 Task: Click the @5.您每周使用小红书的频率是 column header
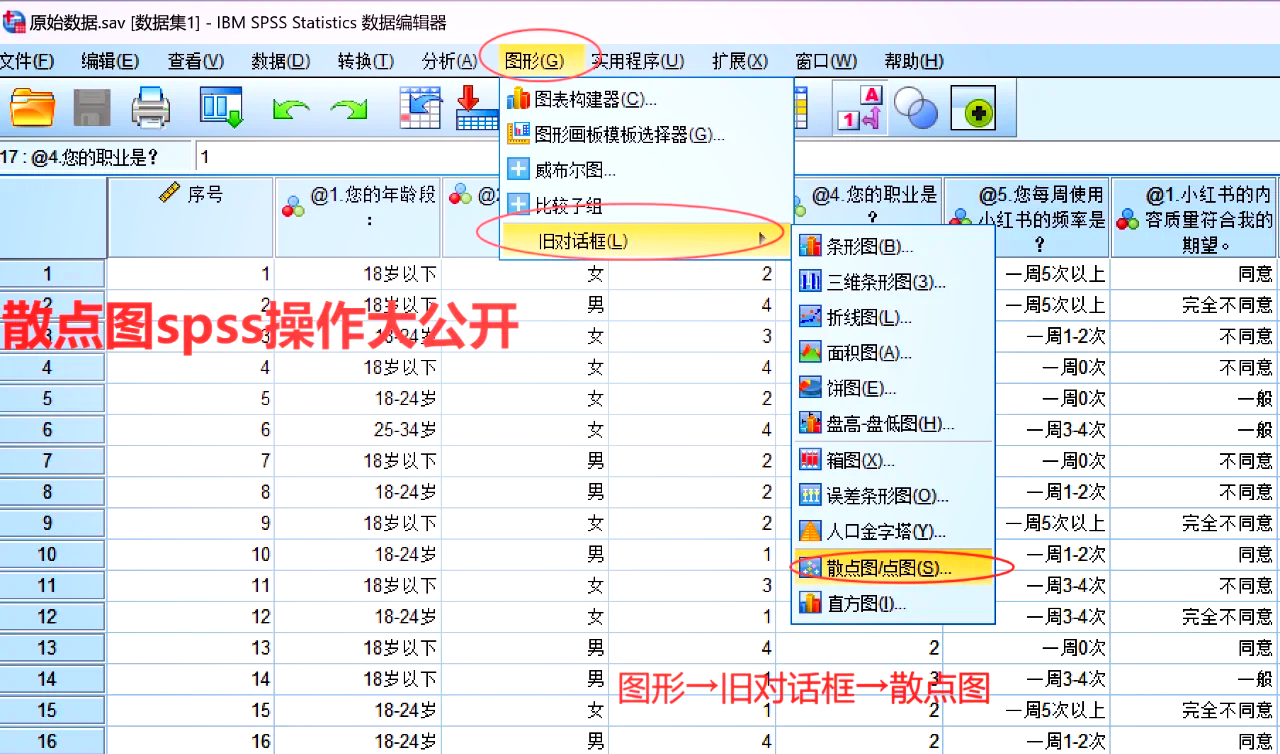click(x=1027, y=218)
